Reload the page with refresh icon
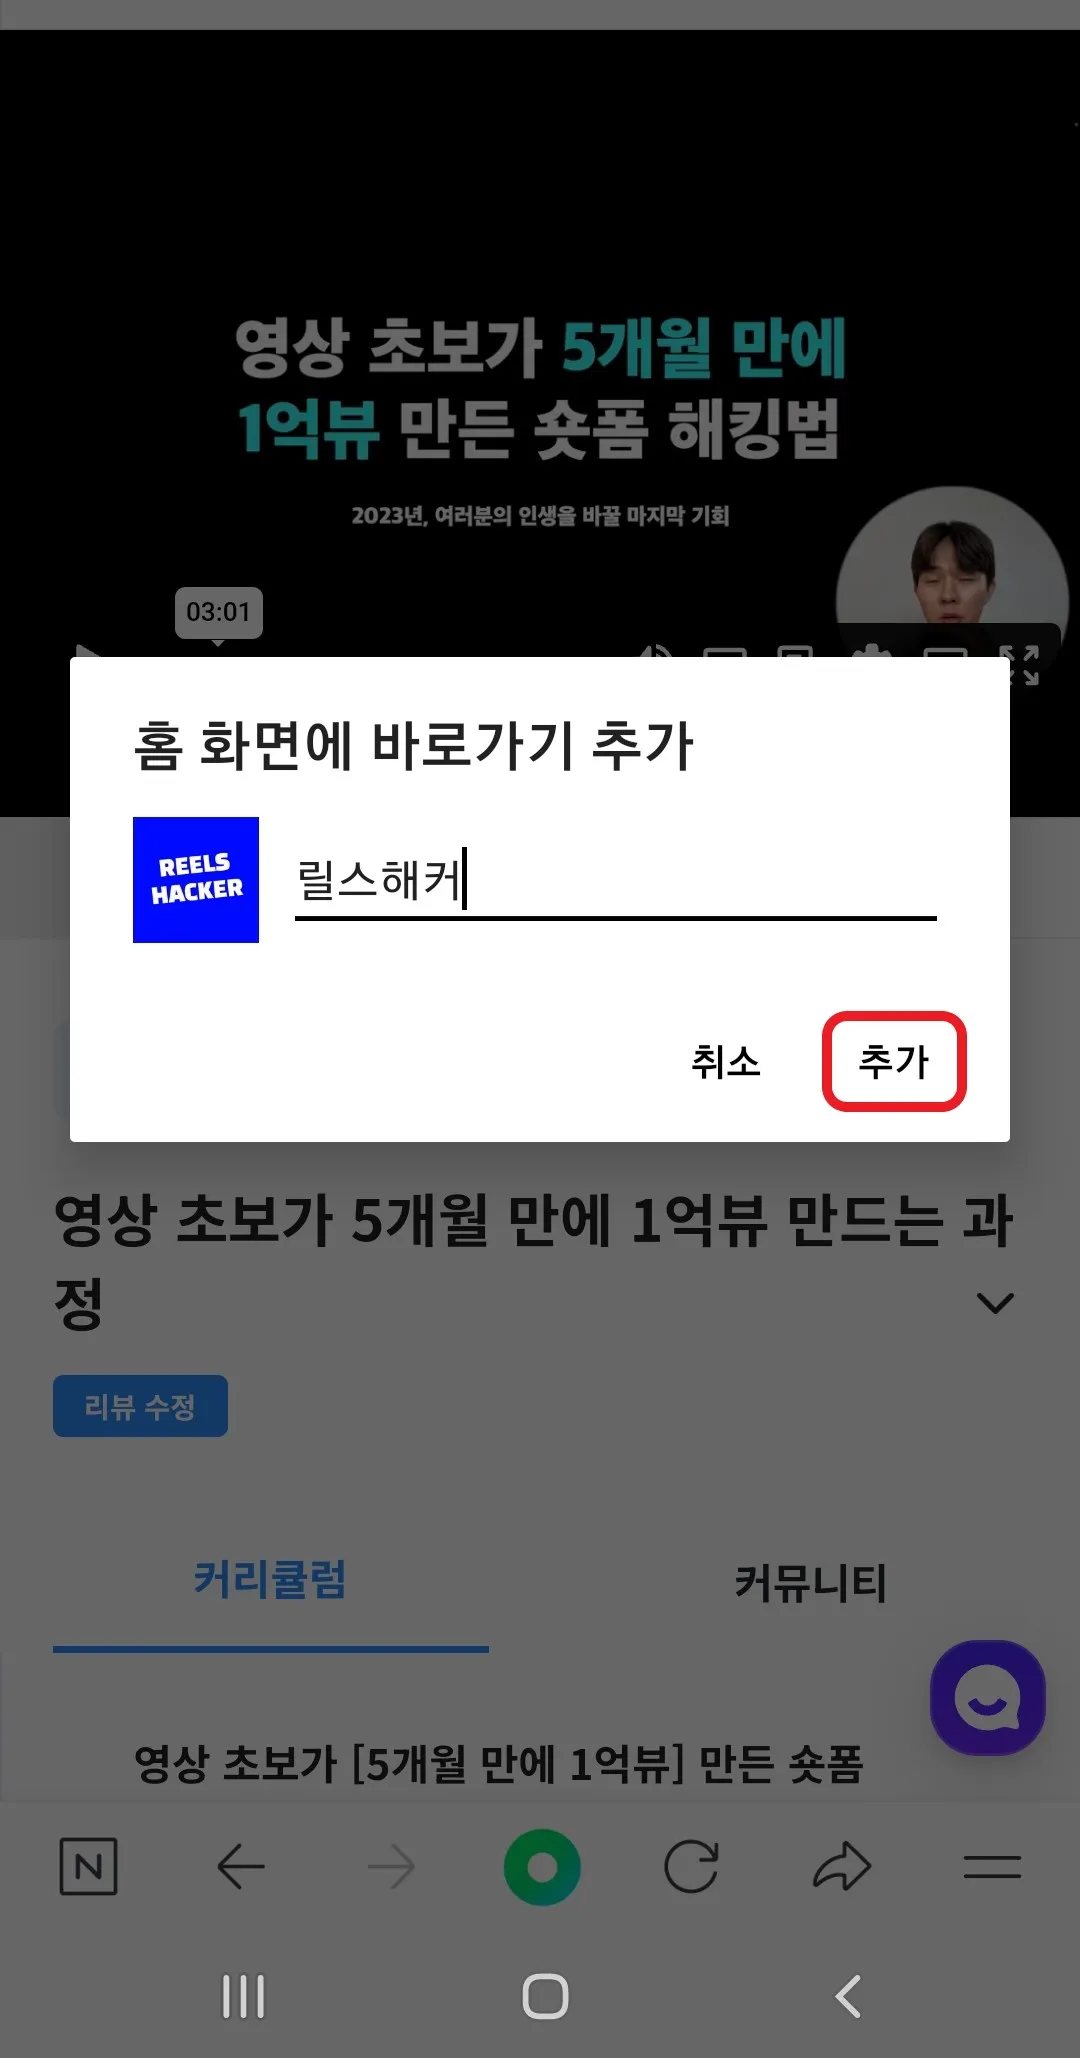Screen dimensions: 1080x2058 pyautogui.click(x=691, y=1866)
